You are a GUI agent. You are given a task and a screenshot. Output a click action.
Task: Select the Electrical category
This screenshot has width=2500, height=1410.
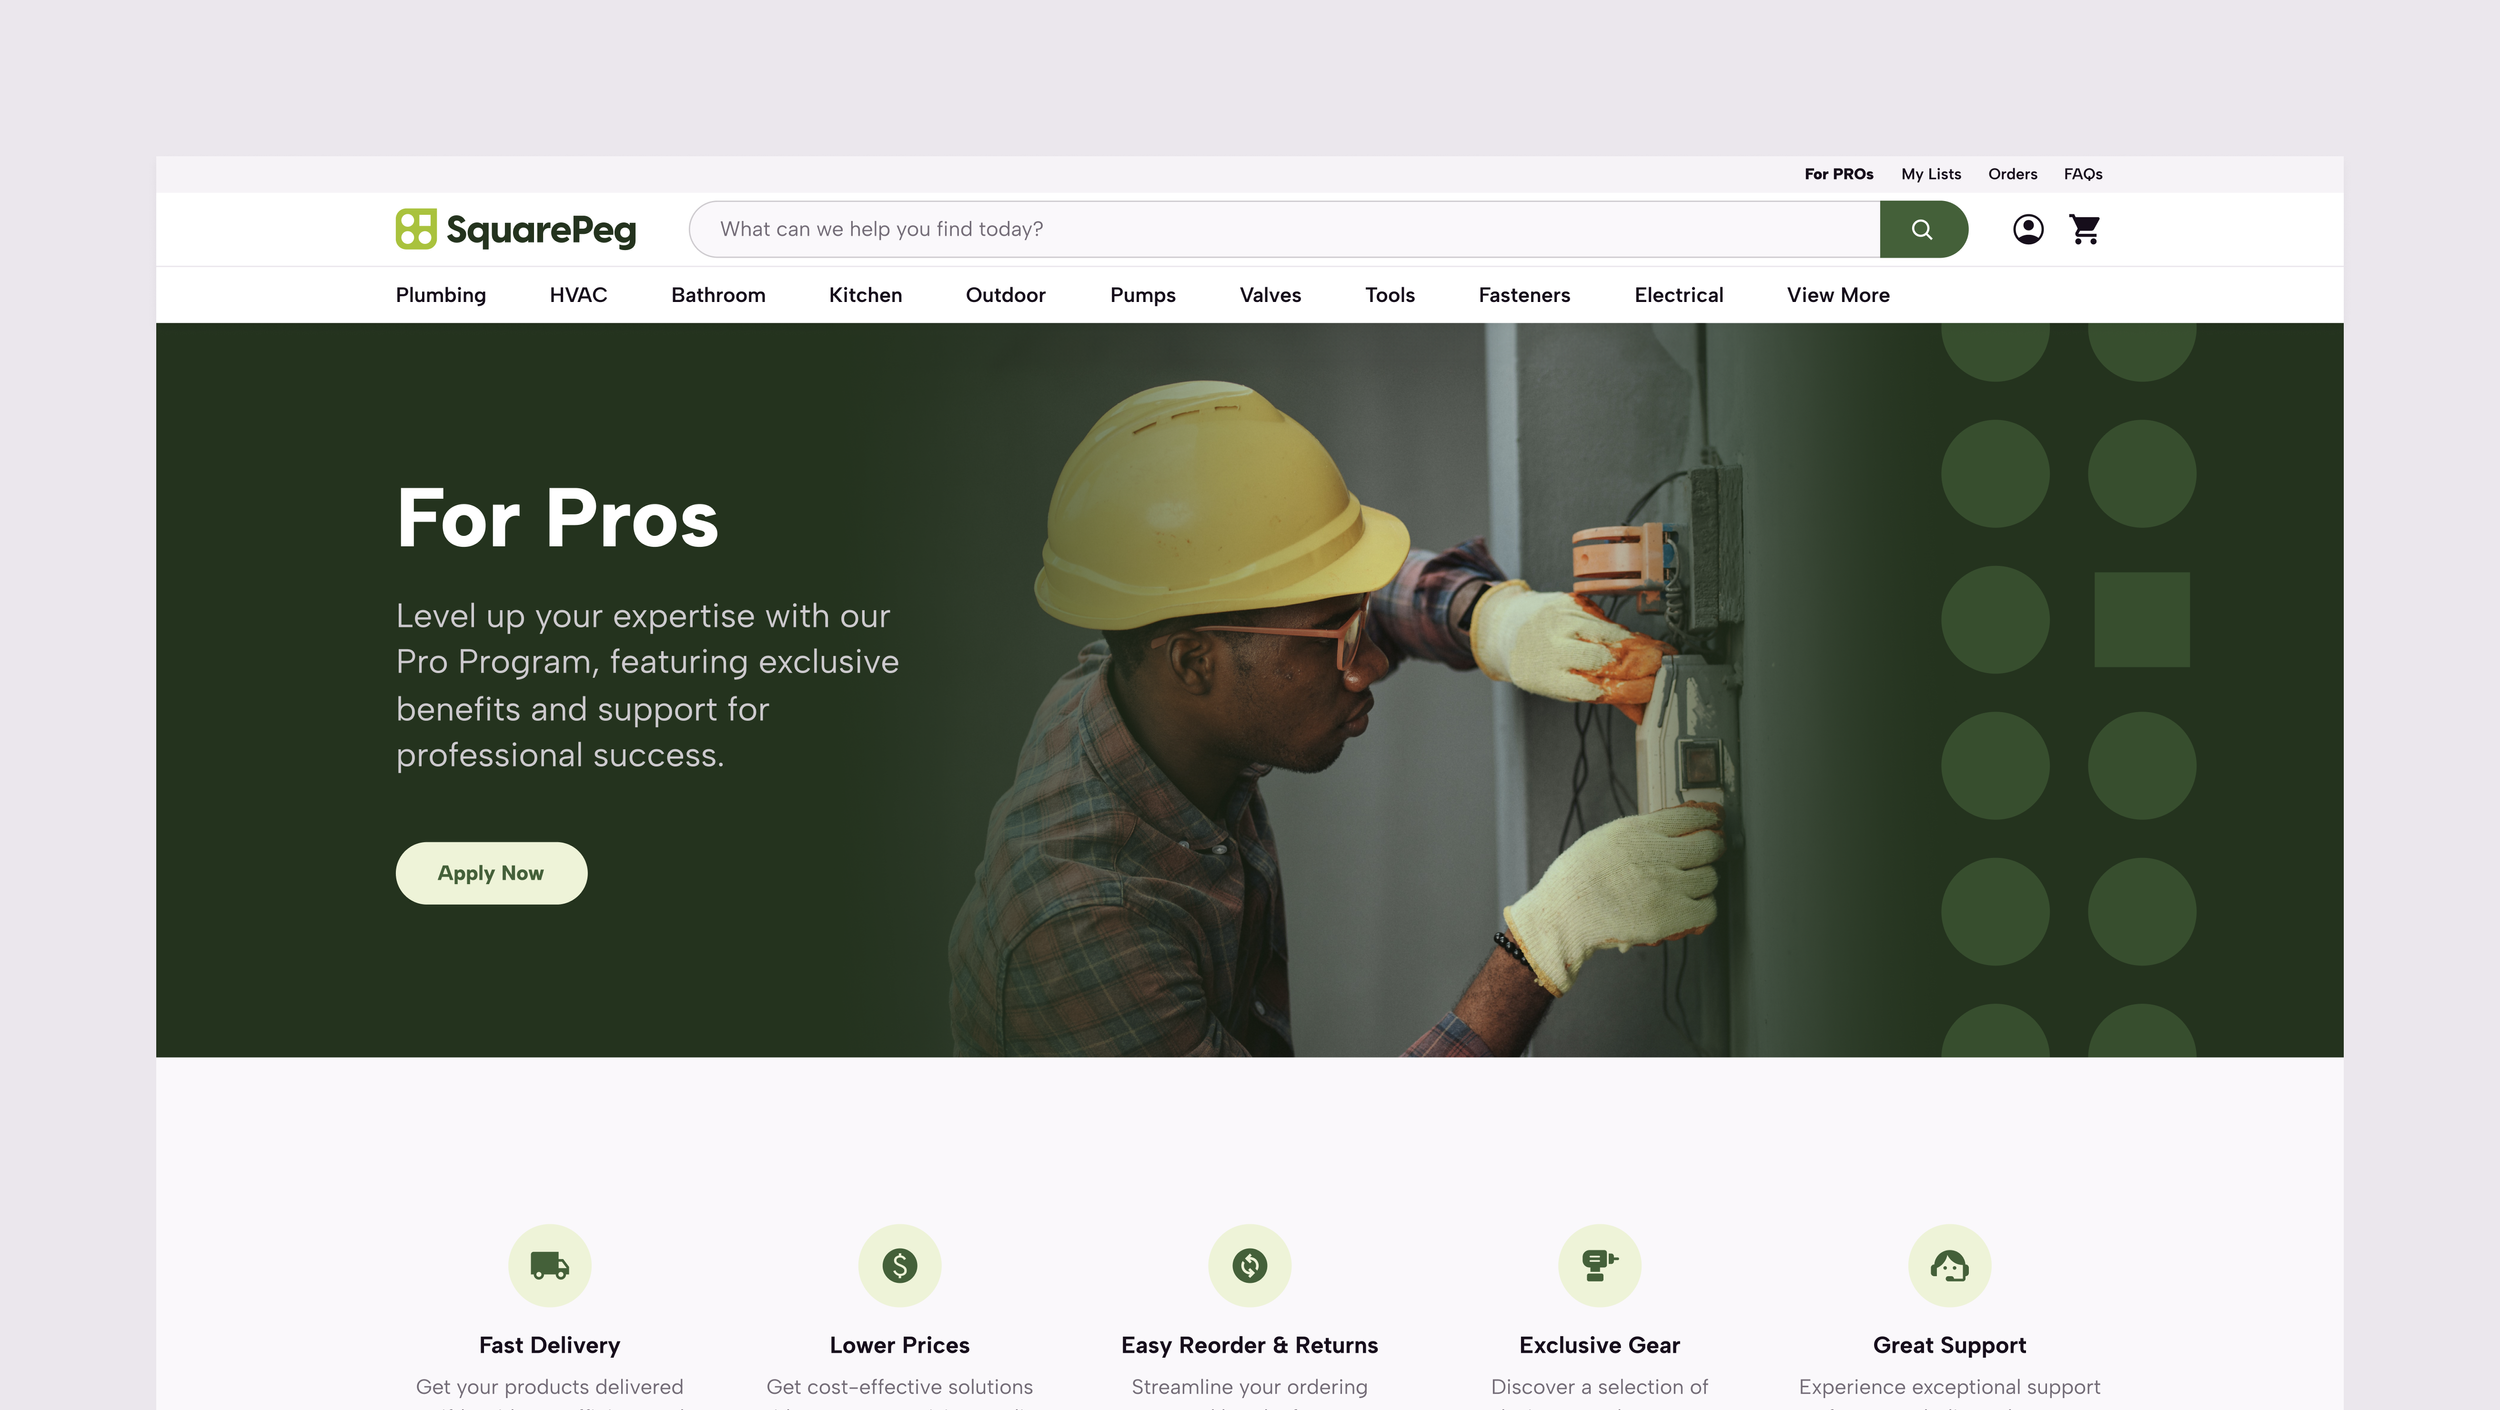(1679, 295)
